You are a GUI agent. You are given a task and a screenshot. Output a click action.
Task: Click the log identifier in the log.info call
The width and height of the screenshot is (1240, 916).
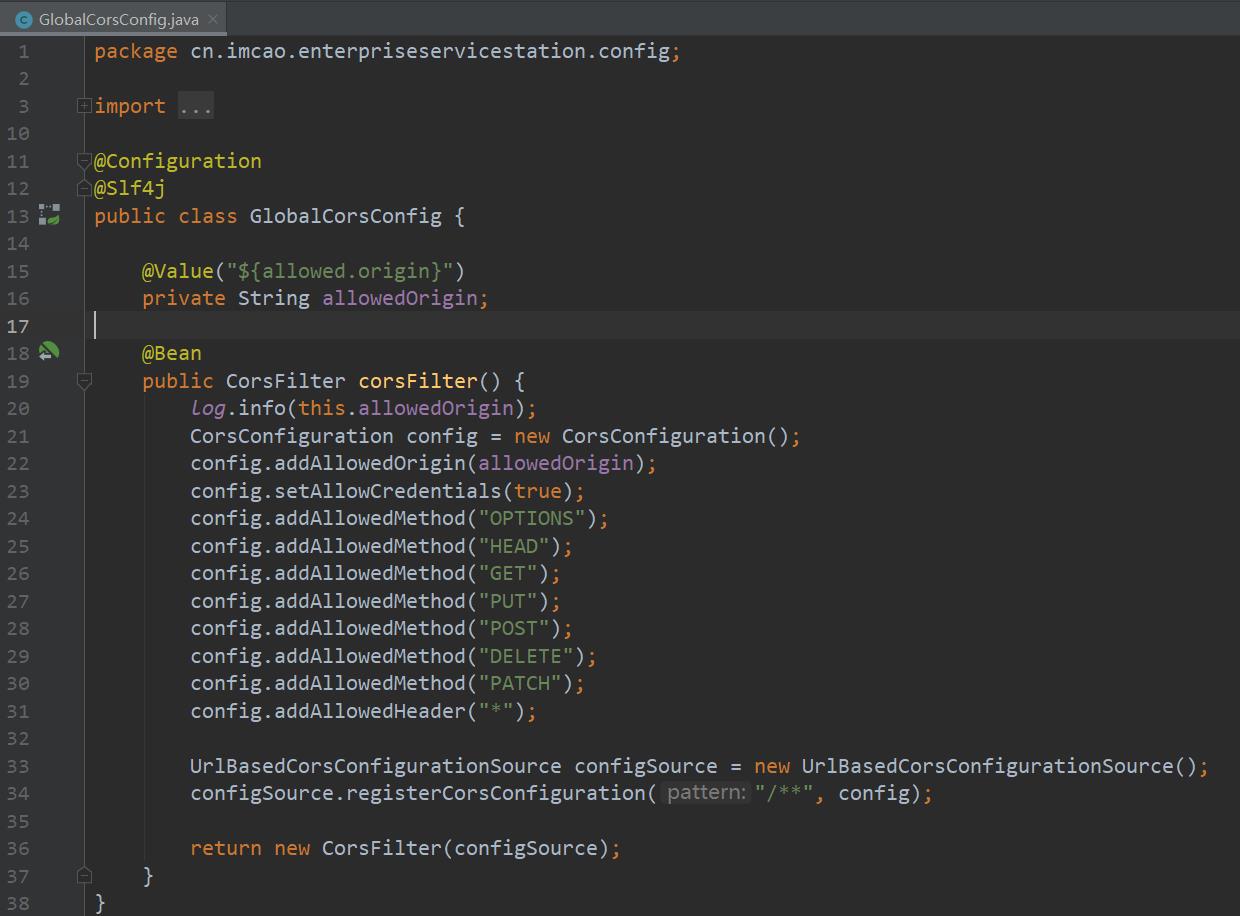click(208, 408)
